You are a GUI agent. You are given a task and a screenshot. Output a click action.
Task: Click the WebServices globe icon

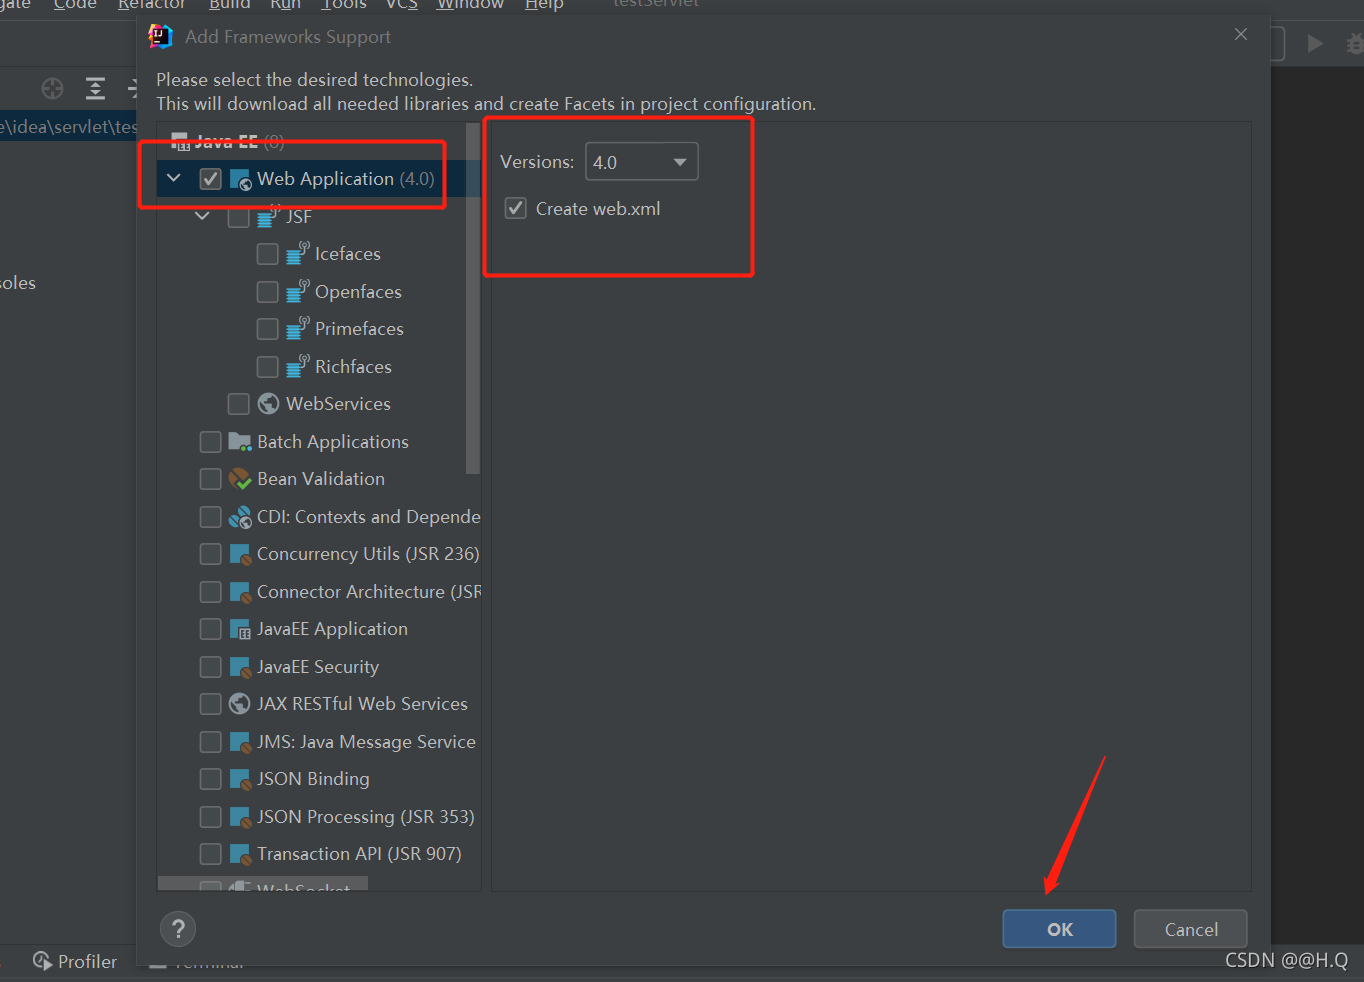tap(268, 403)
